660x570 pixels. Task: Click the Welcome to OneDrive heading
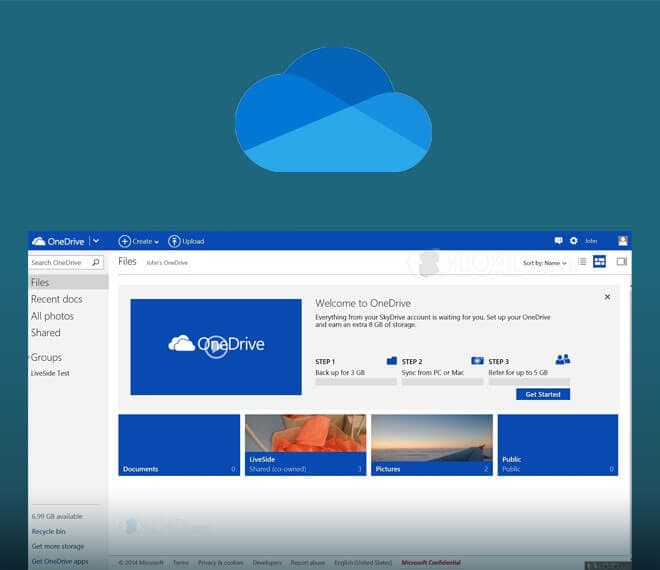pyautogui.click(x=363, y=303)
